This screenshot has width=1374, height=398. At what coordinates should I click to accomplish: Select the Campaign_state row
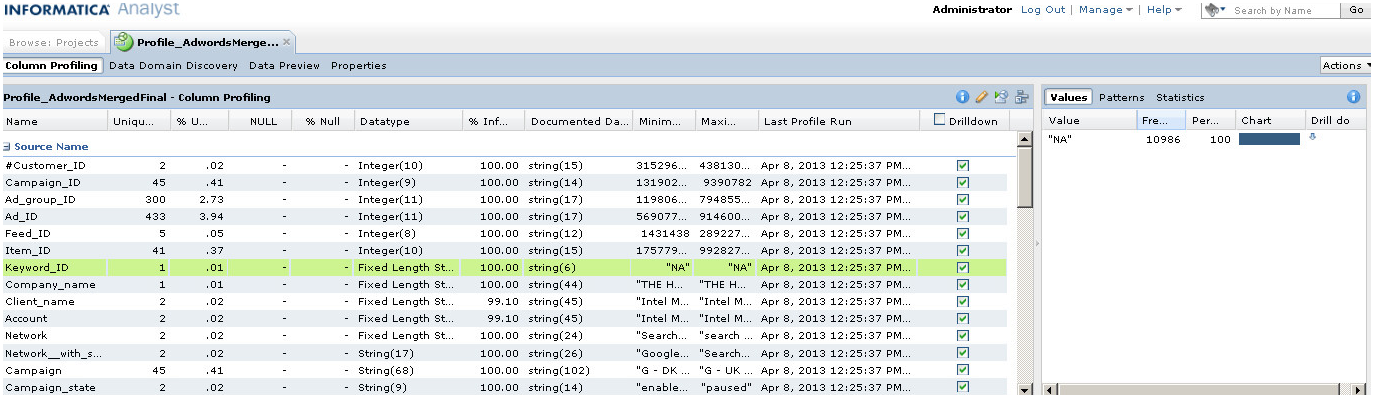pyautogui.click(x=504, y=386)
